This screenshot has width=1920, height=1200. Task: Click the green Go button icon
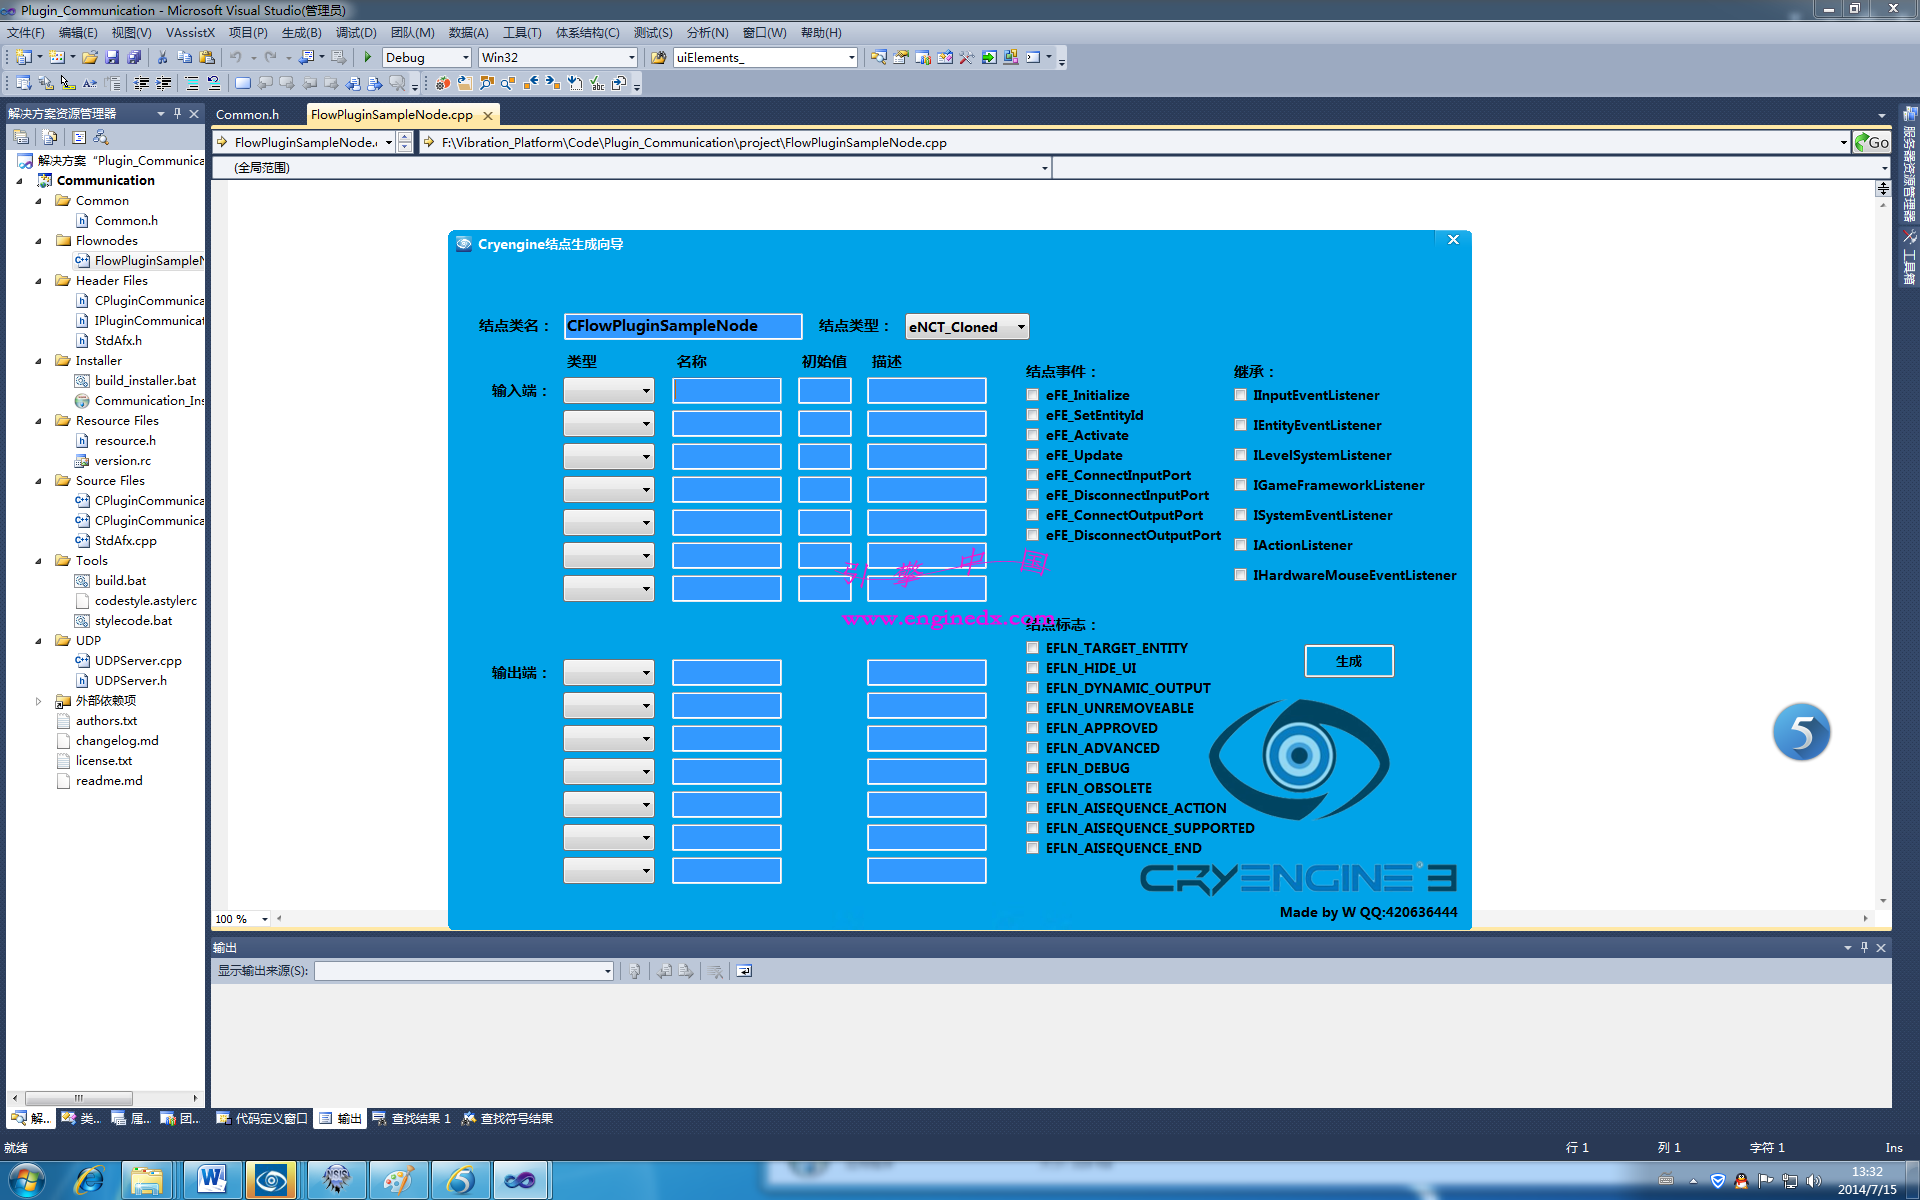(x=1871, y=142)
